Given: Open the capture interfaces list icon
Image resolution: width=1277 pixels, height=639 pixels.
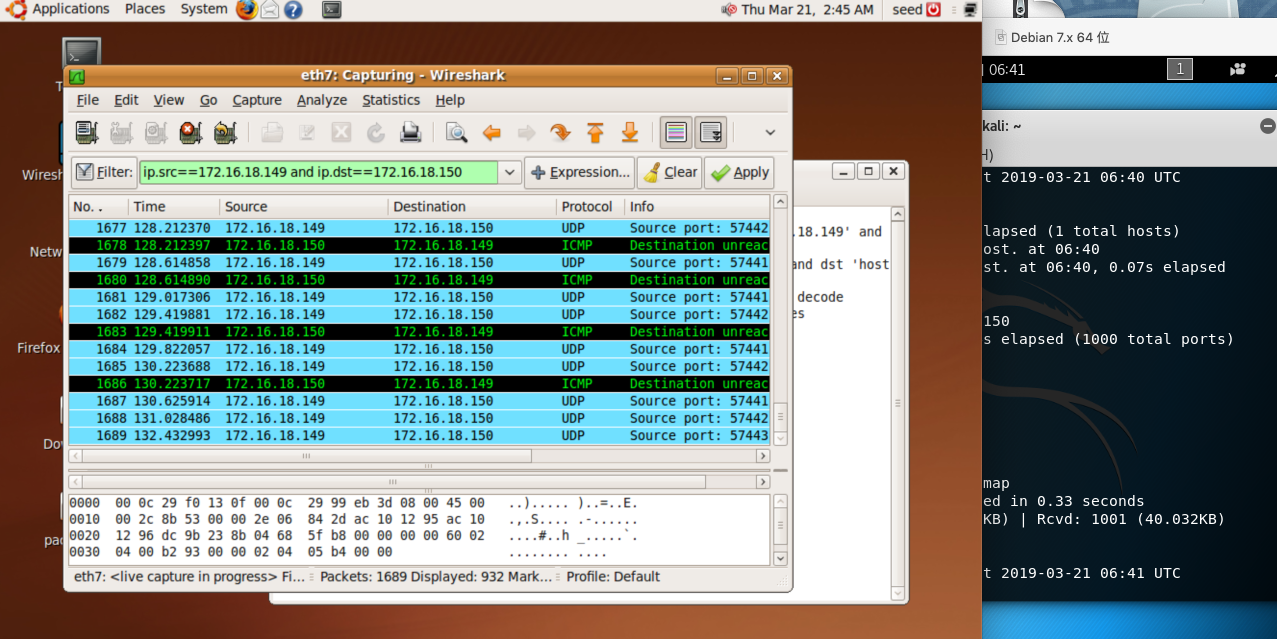Looking at the screenshot, I should pyautogui.click(x=87, y=132).
